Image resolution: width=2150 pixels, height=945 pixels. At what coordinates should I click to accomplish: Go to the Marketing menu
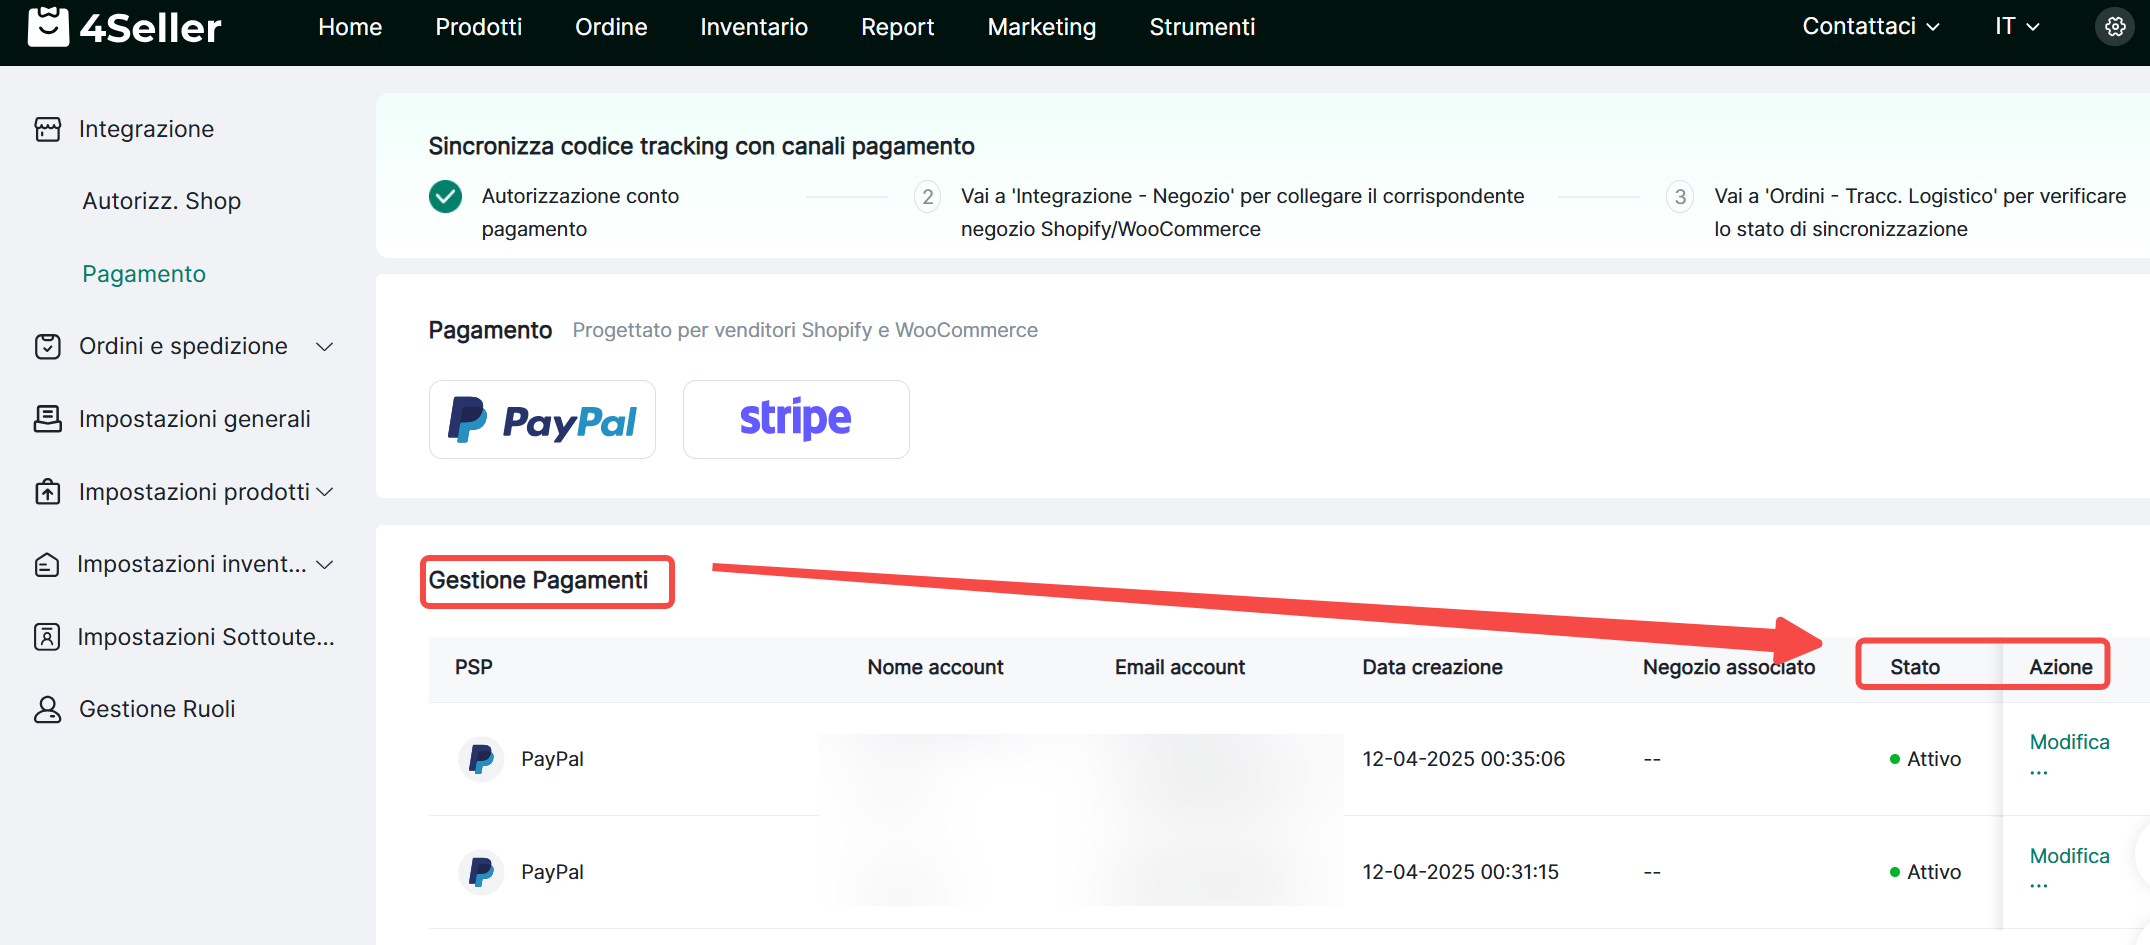click(1041, 27)
